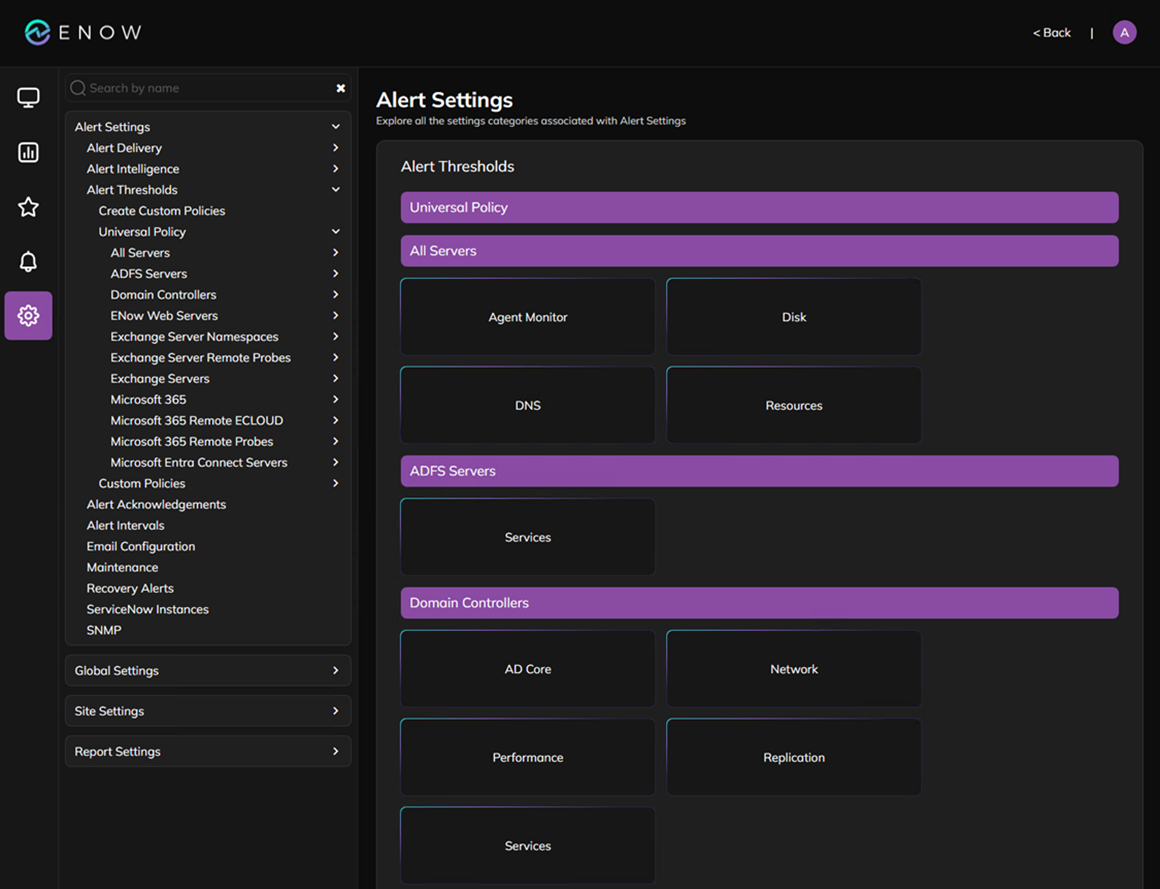
Task: Go back using the Back link
Action: (1051, 33)
